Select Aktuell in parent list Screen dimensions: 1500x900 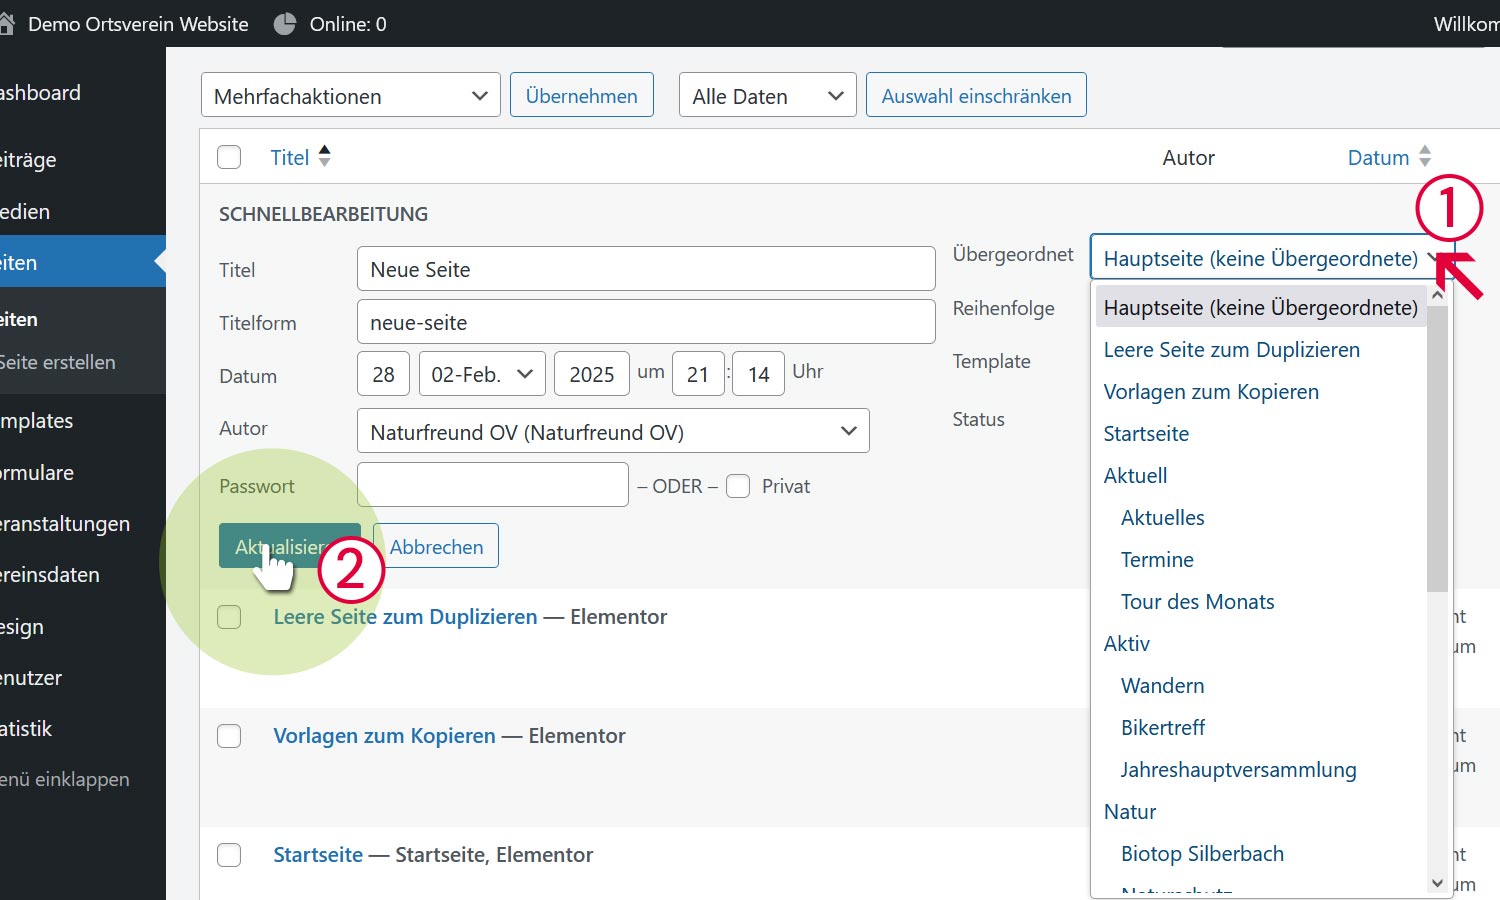(1135, 476)
